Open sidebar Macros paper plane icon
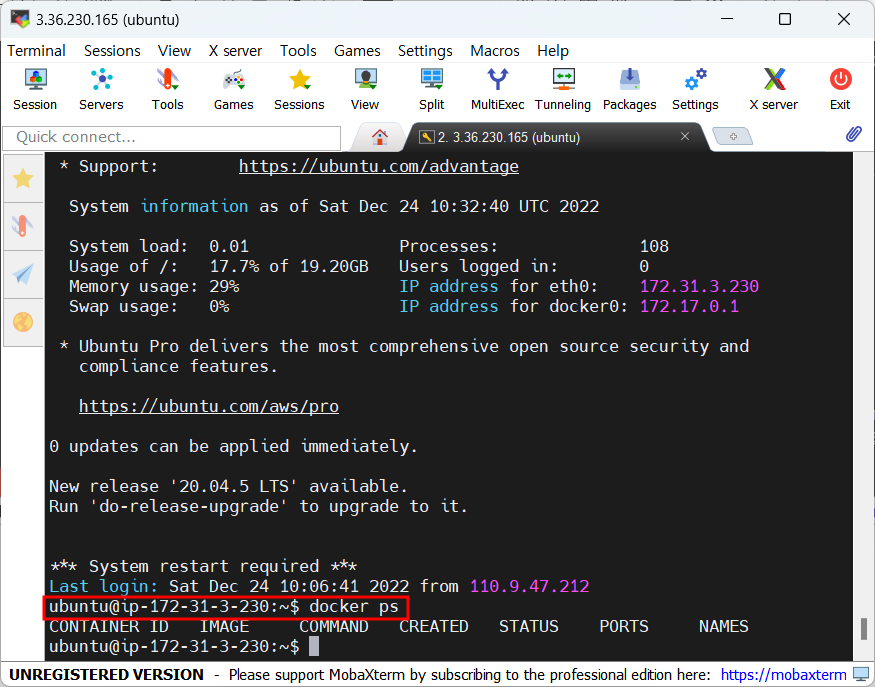The width and height of the screenshot is (875, 687). (23, 274)
